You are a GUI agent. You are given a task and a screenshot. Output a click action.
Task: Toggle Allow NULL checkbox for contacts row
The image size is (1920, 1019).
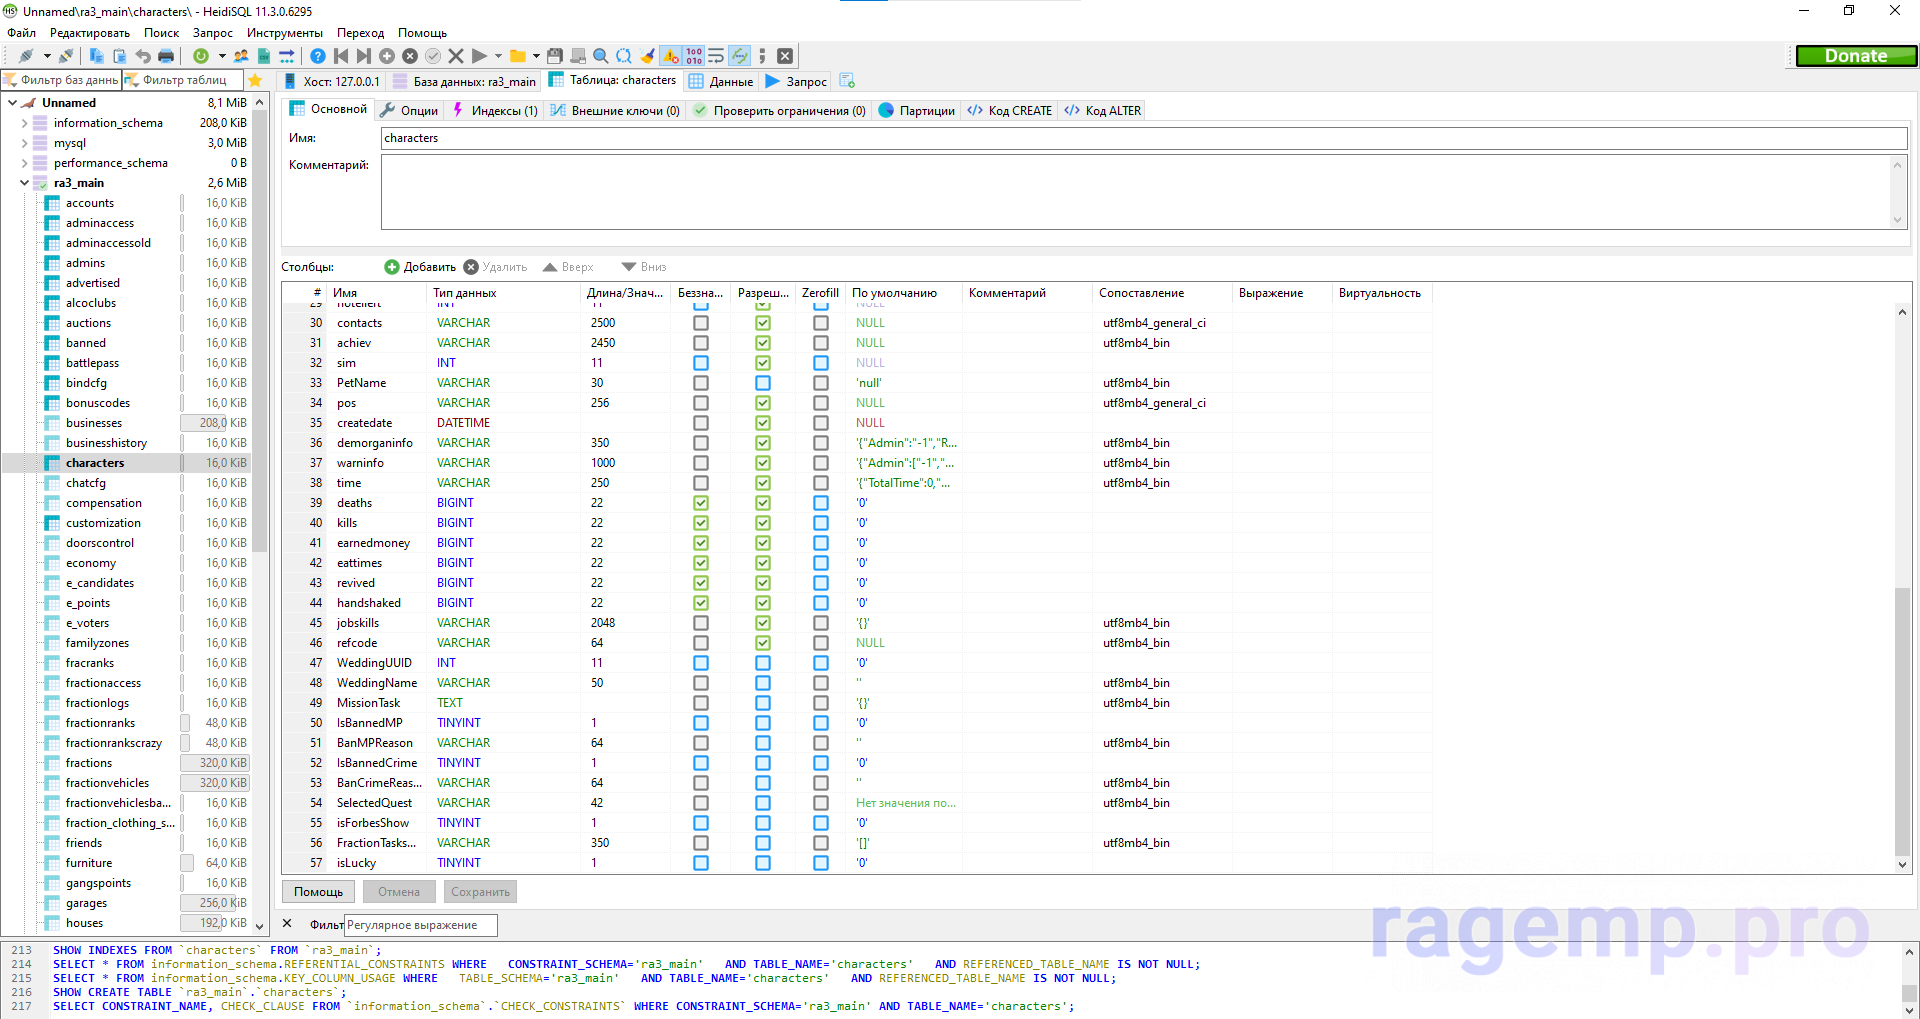(763, 323)
